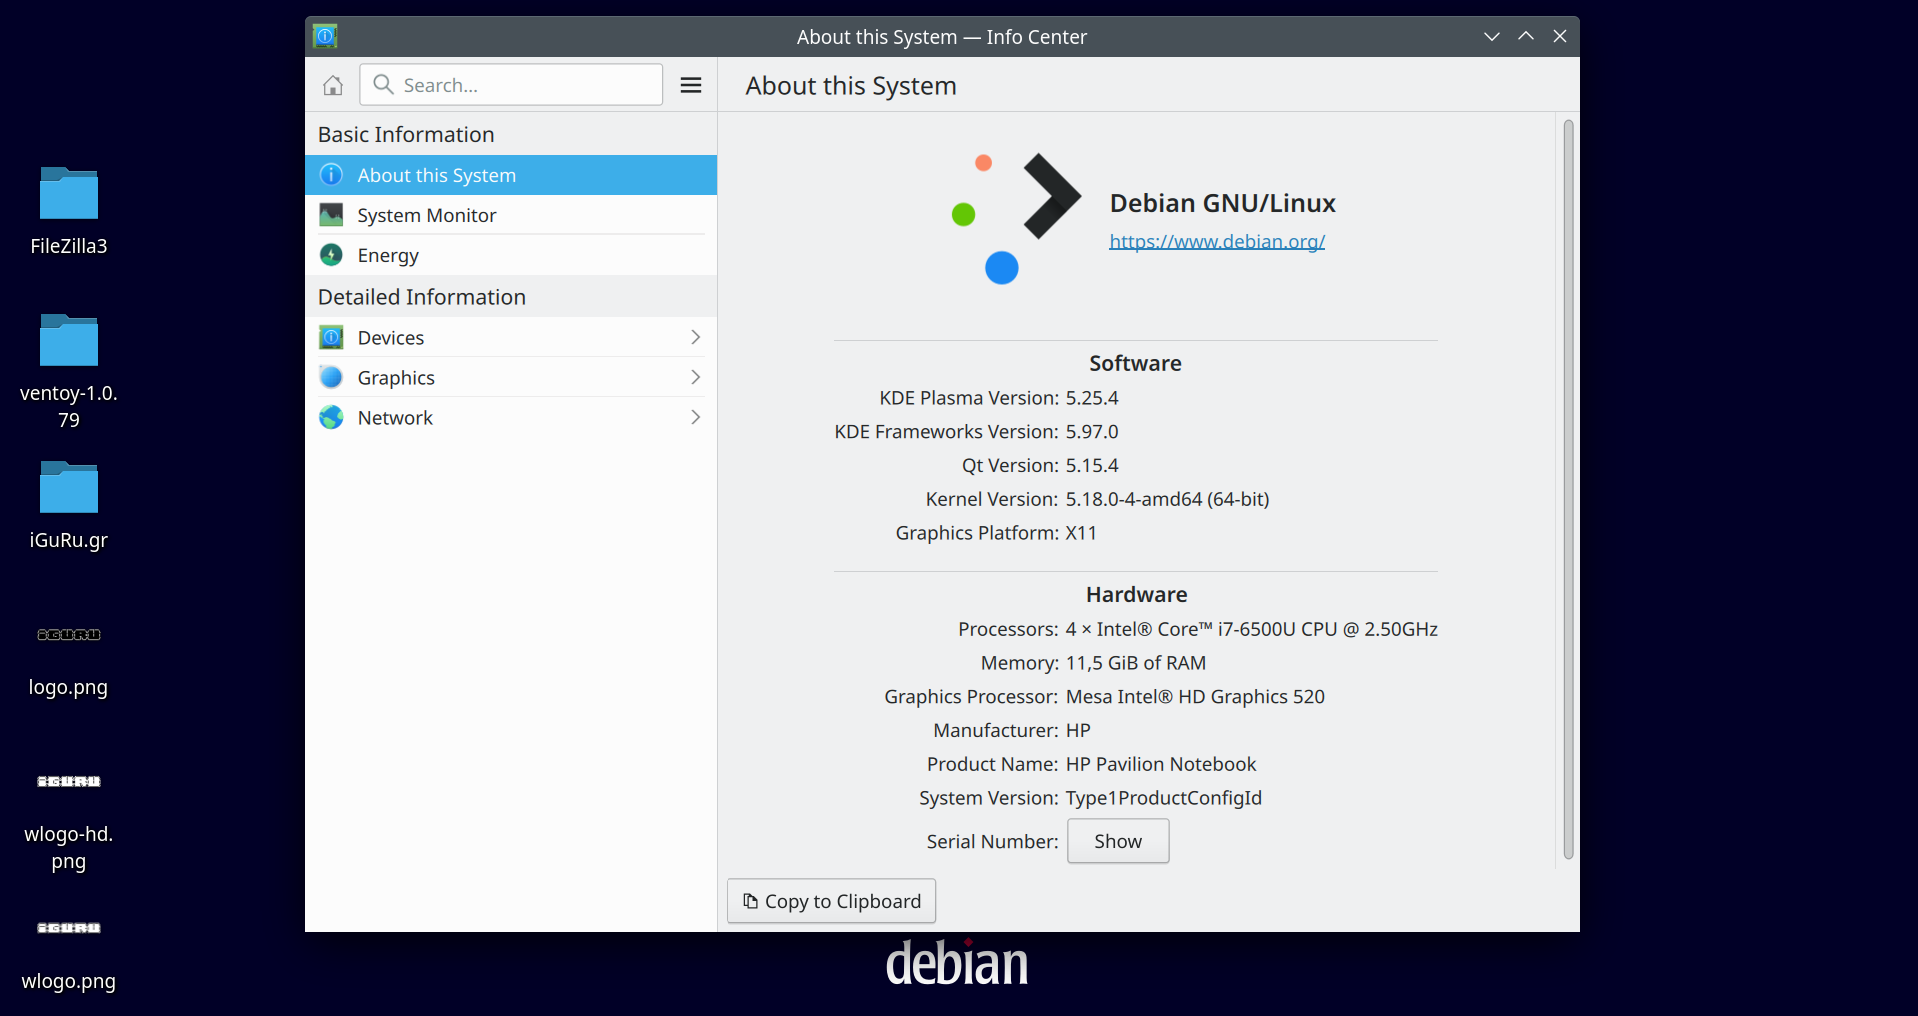This screenshot has width=1918, height=1016.
Task: Click the Graphics sphere icon
Action: (331, 377)
